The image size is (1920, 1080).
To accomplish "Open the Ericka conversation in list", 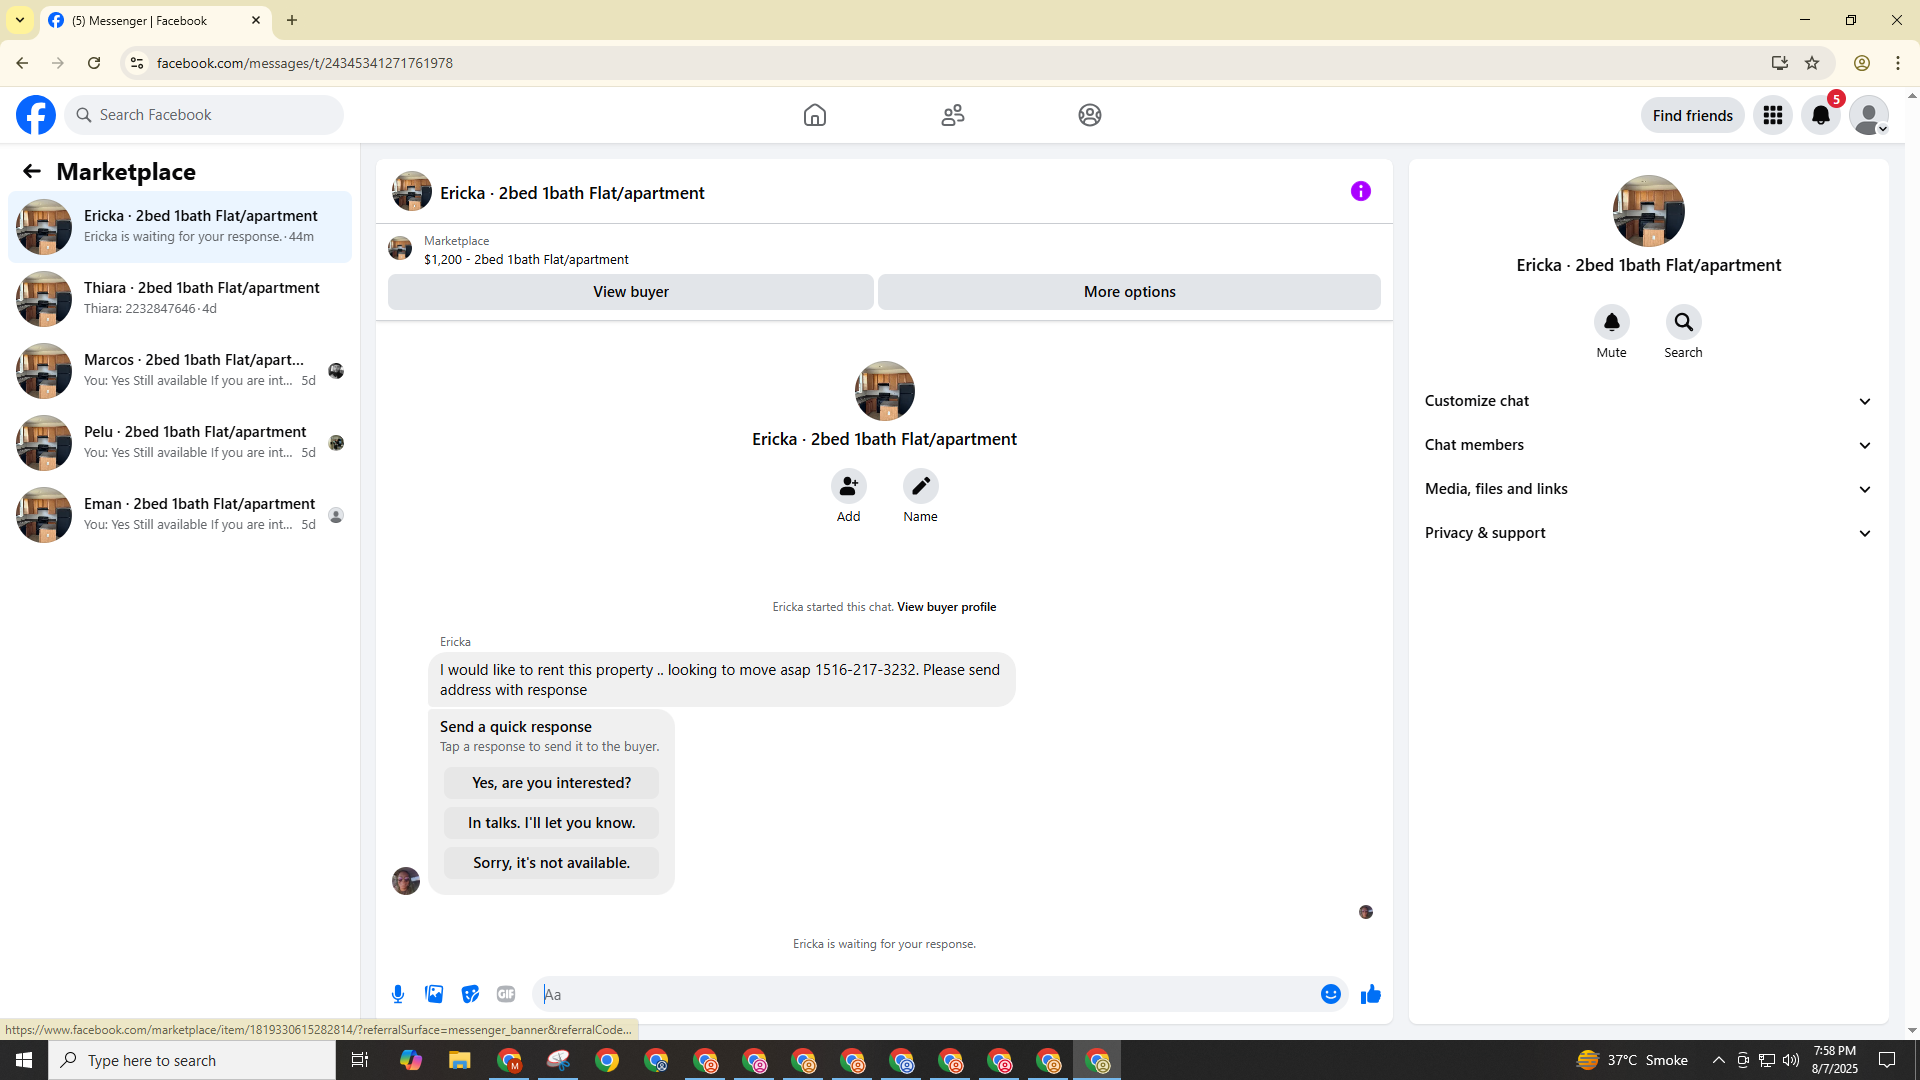I will tap(180, 227).
